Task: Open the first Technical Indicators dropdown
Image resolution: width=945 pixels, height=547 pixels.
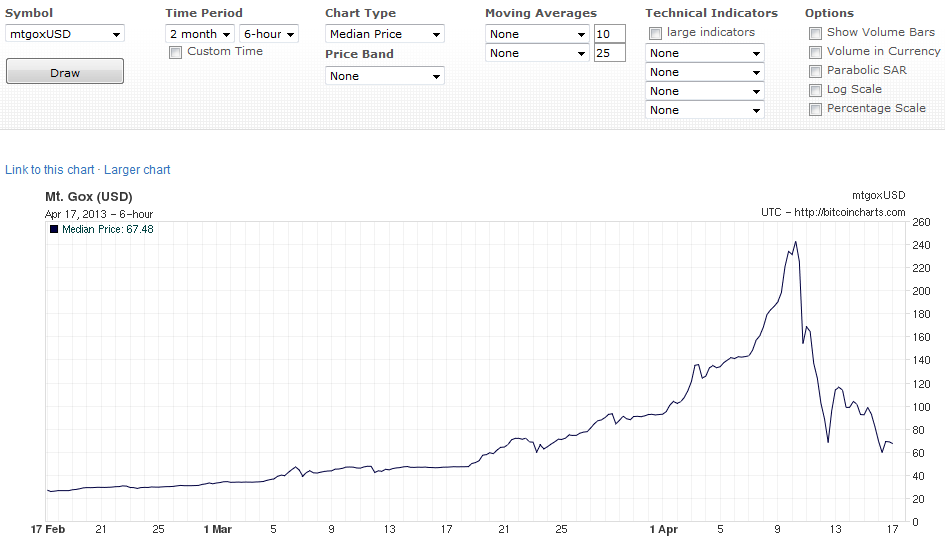Action: (x=705, y=53)
